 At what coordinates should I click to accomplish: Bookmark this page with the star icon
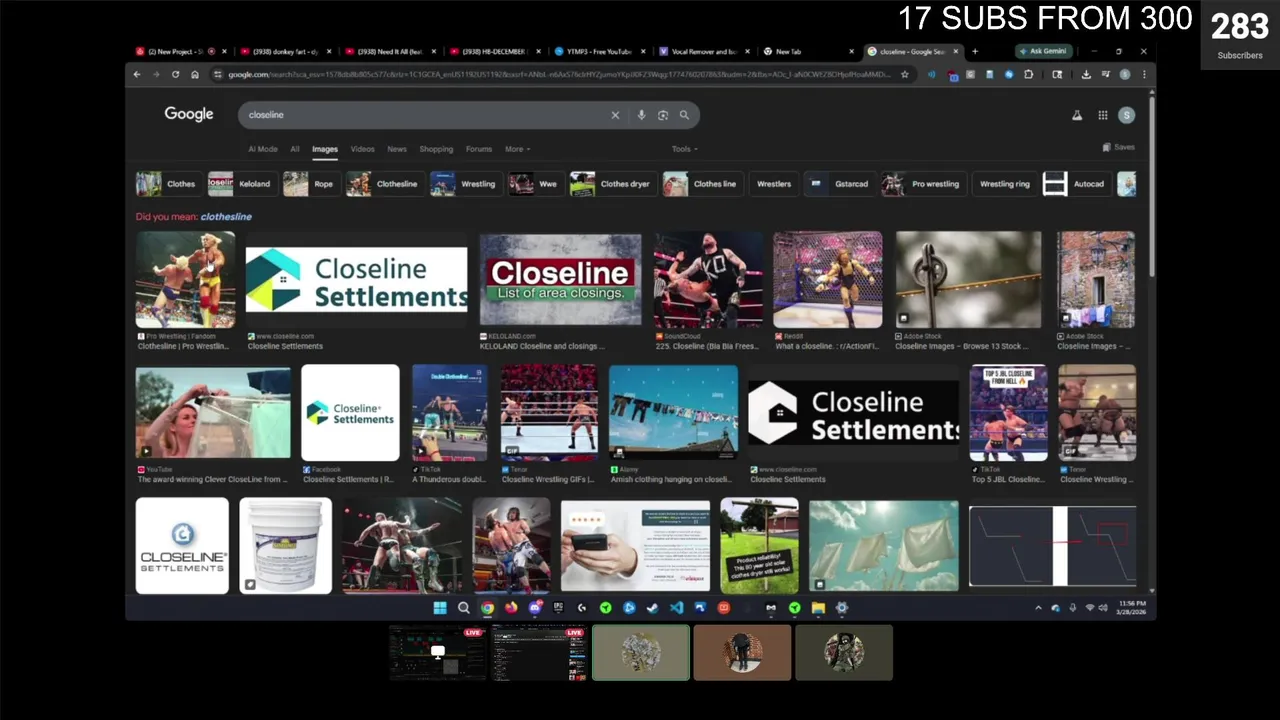tap(904, 74)
